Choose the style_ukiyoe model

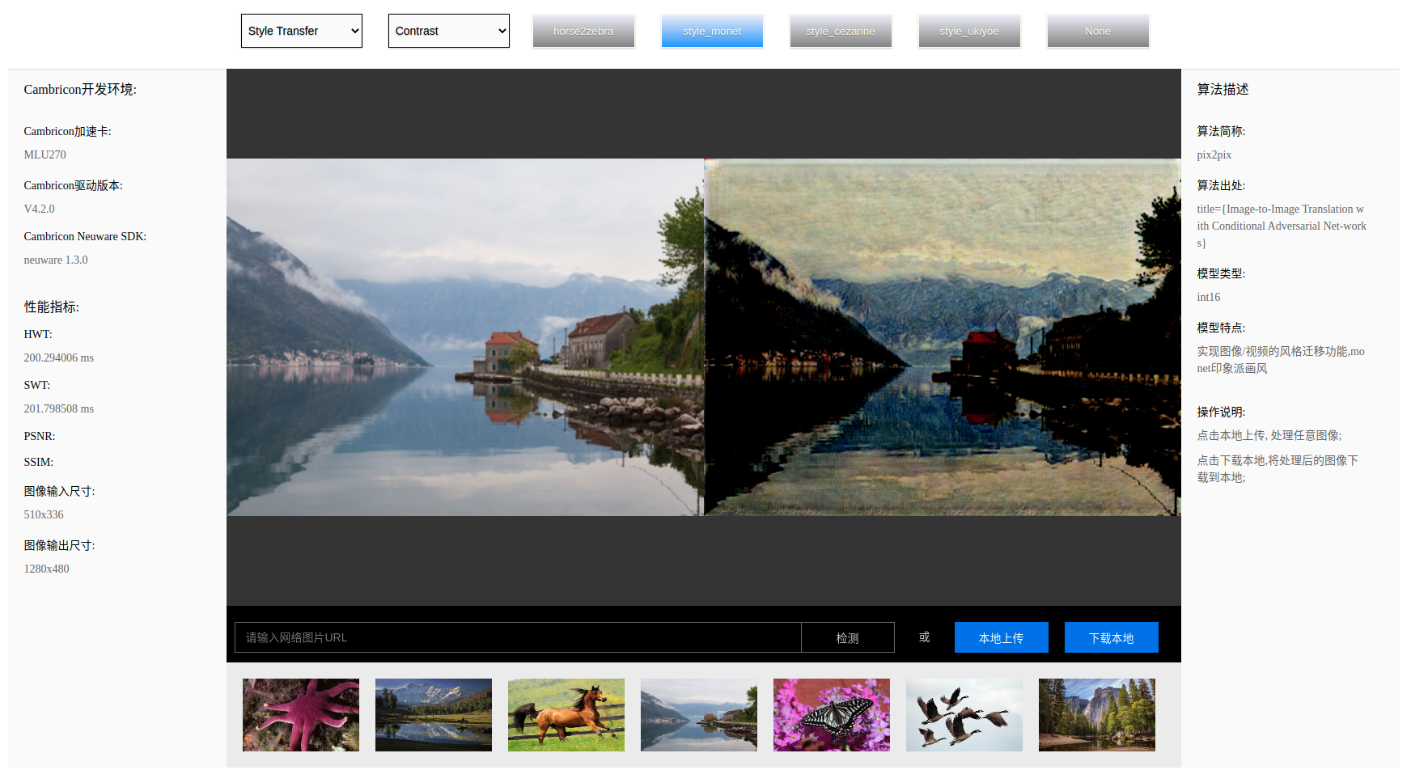pyautogui.click(x=968, y=31)
